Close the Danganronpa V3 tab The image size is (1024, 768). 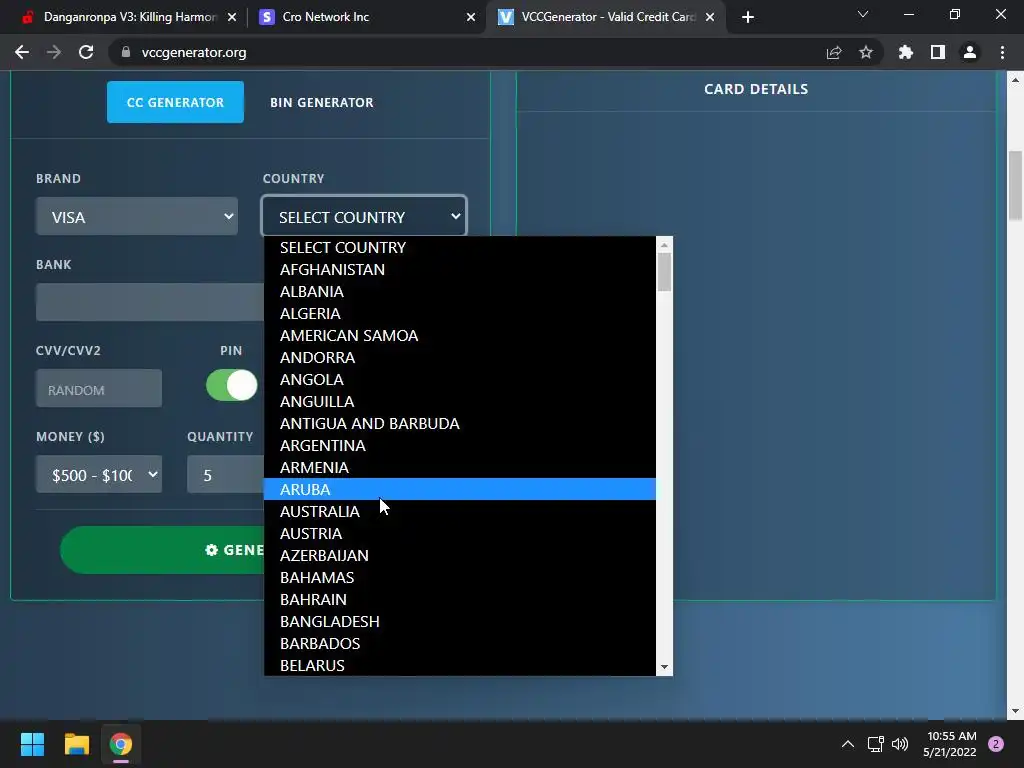pyautogui.click(x=231, y=17)
